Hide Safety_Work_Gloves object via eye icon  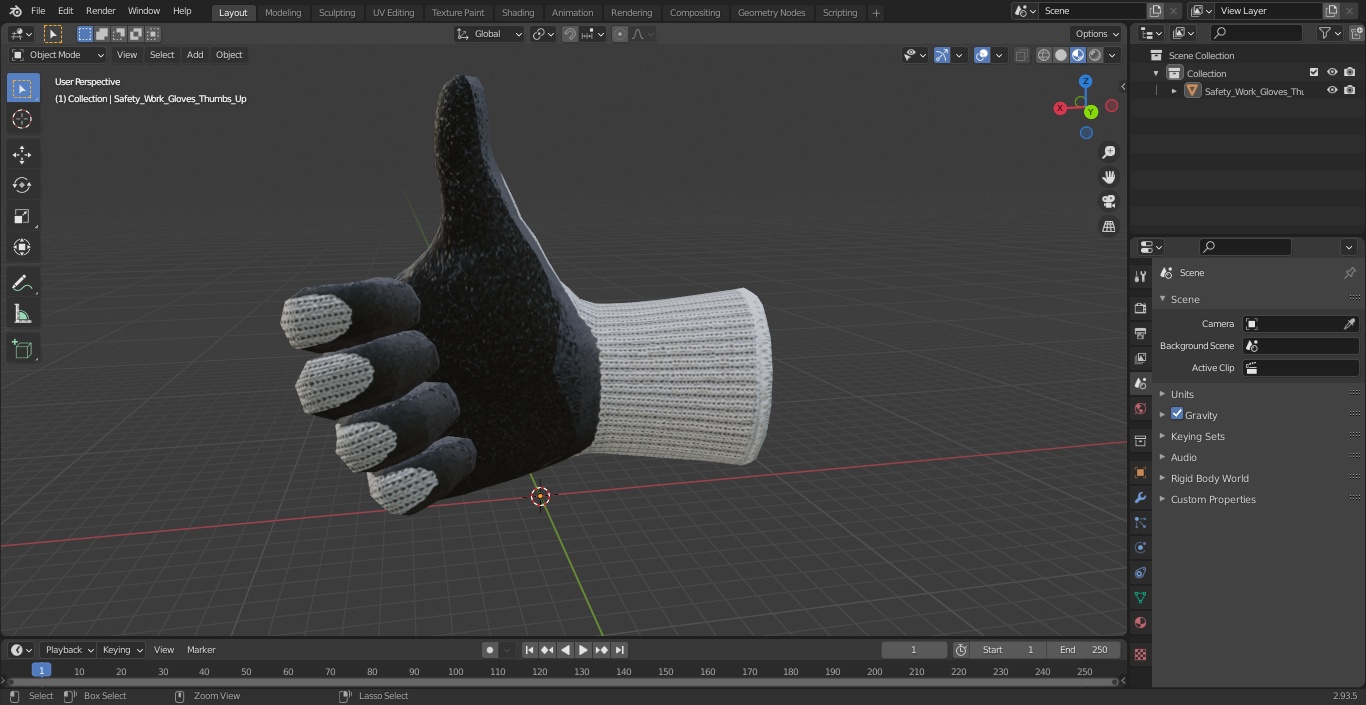[x=1332, y=91]
